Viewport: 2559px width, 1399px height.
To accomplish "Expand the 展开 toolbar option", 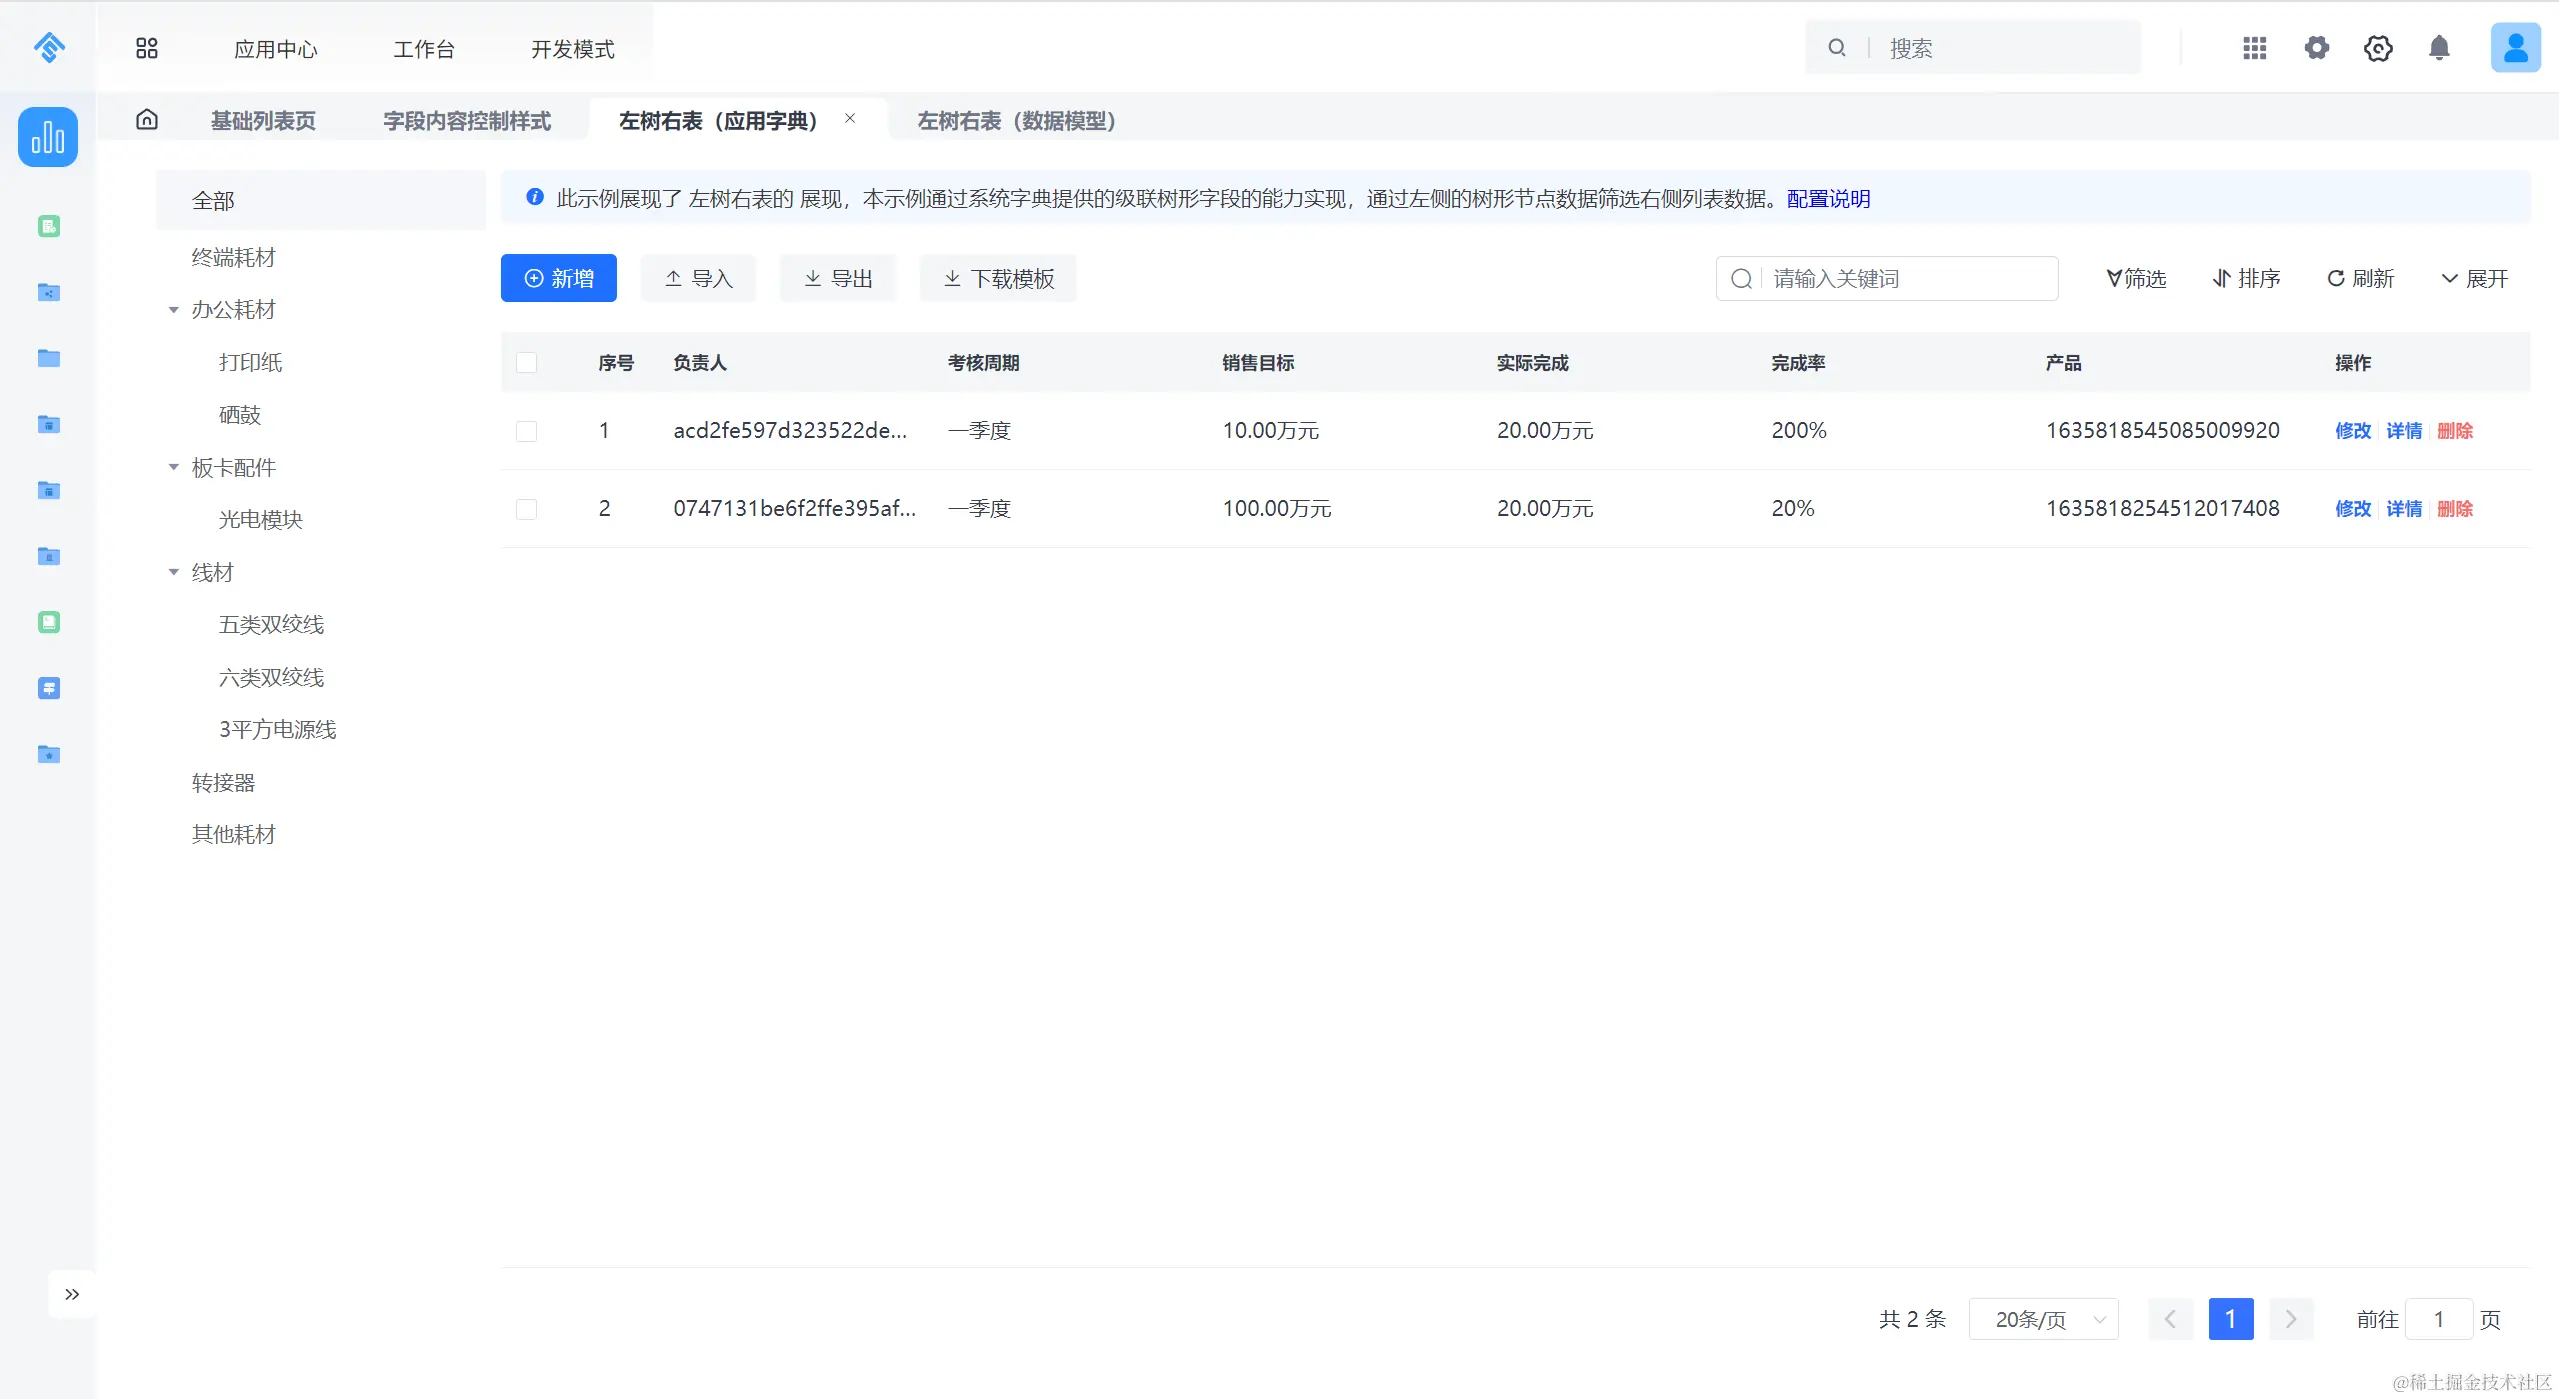I will (2475, 279).
